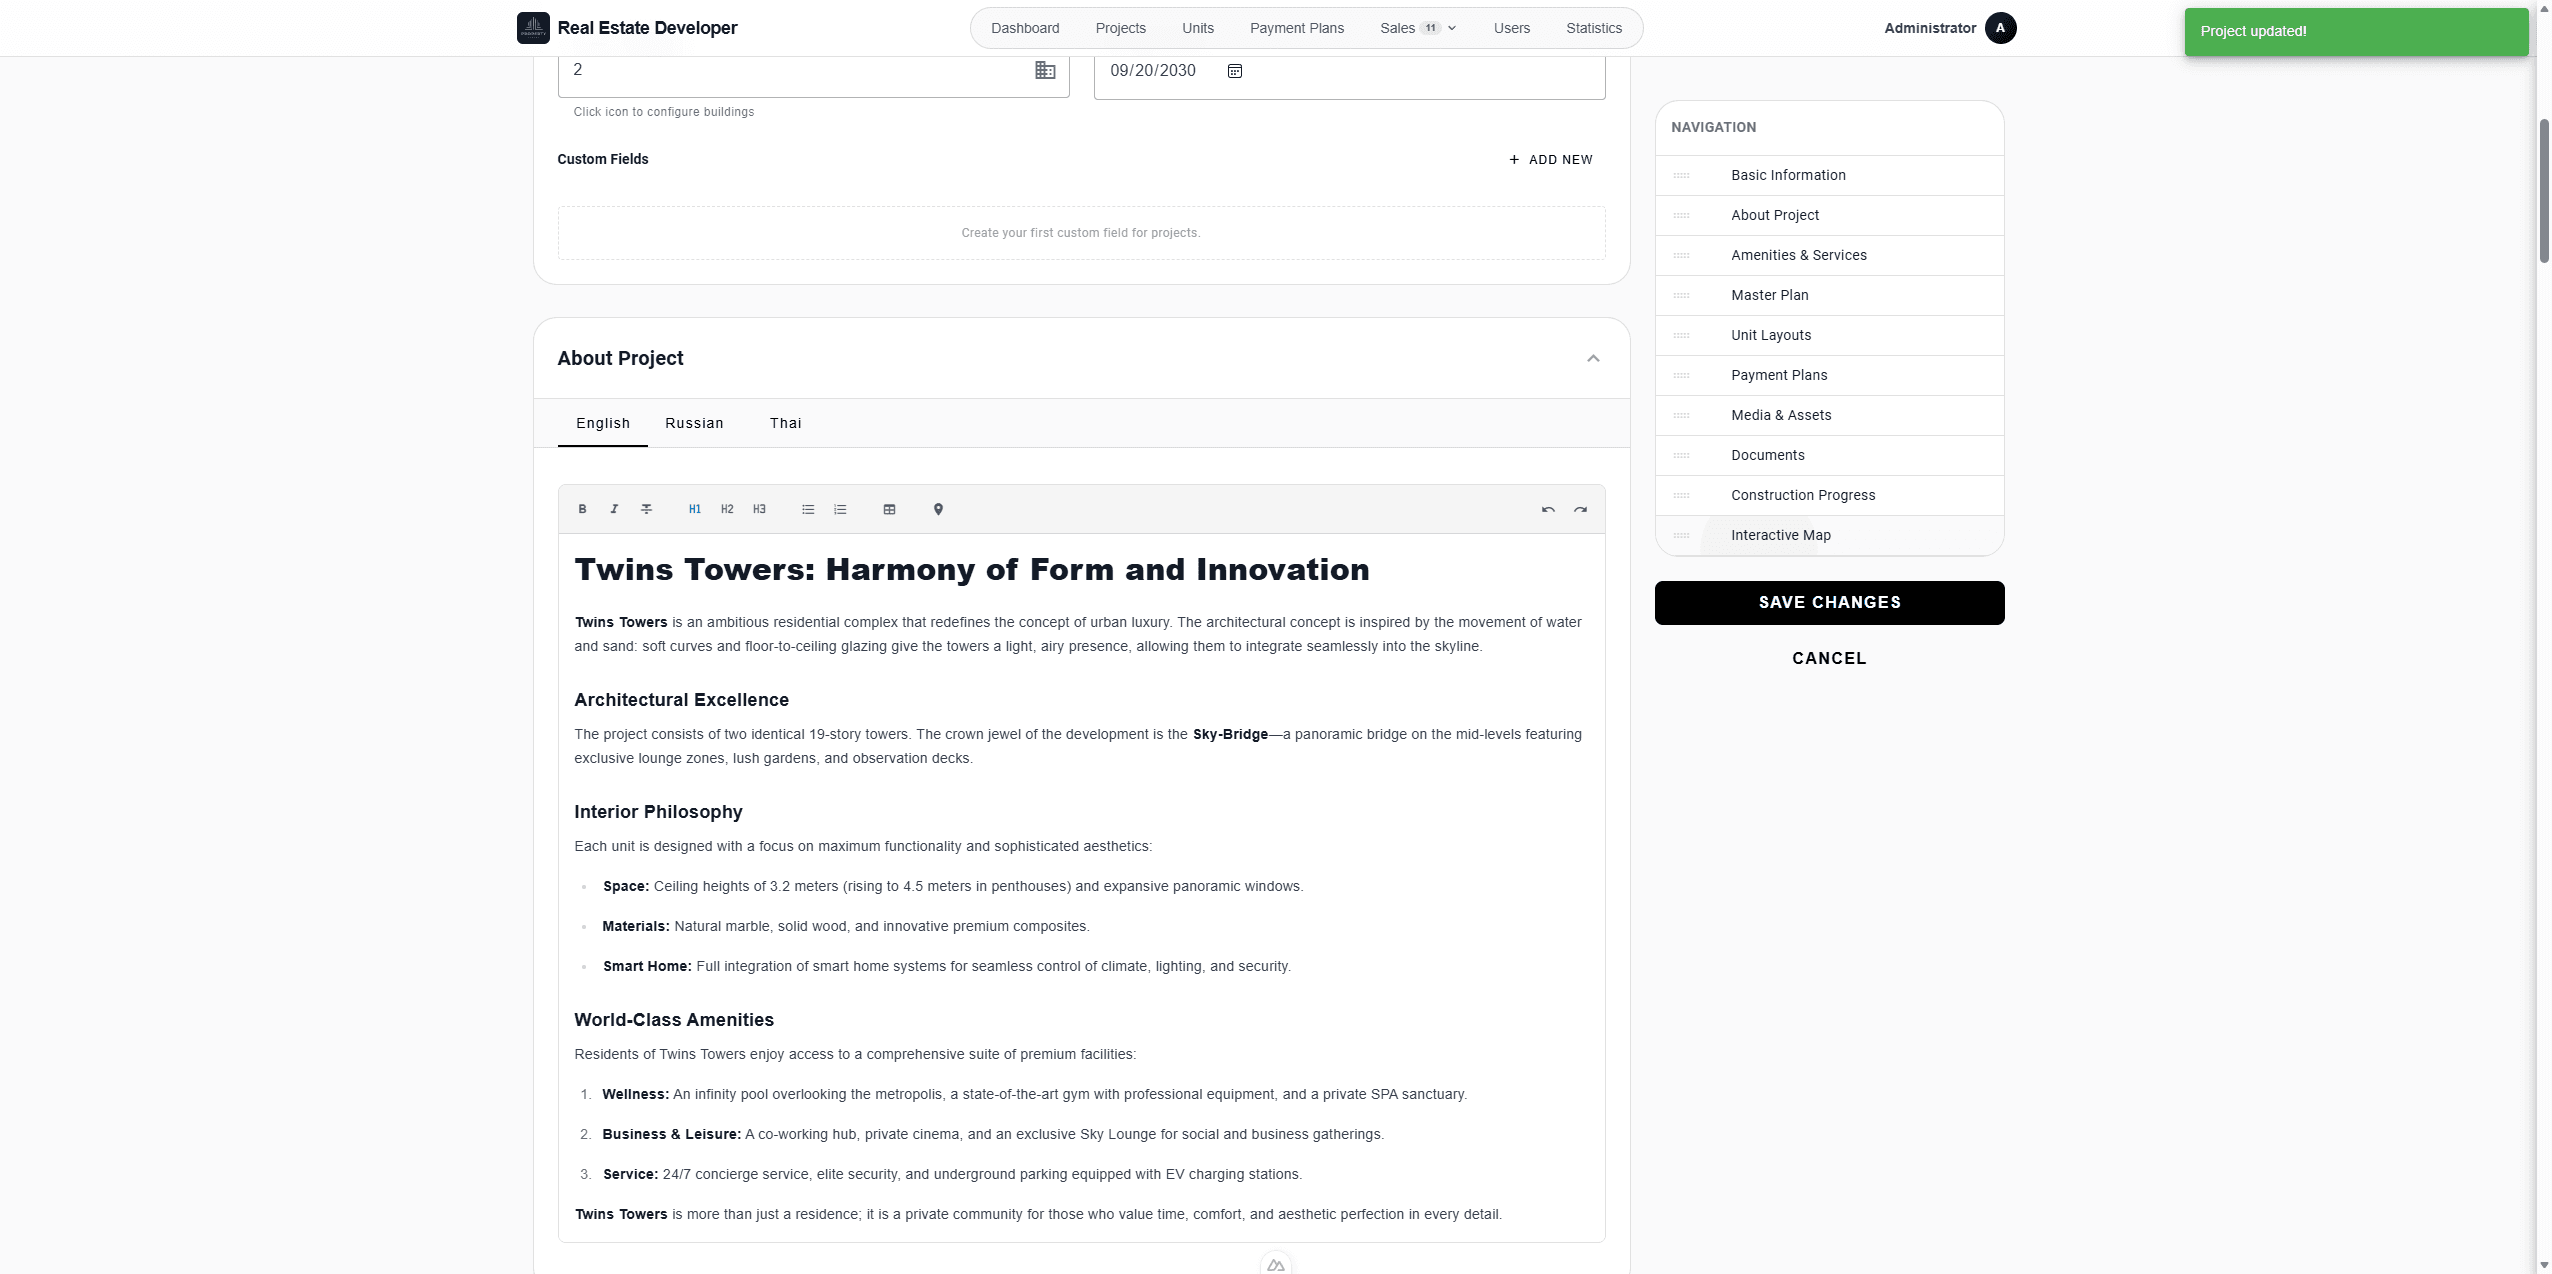This screenshot has height=1274, width=2552.
Task: Switch to the Russian language tab
Action: 694,423
